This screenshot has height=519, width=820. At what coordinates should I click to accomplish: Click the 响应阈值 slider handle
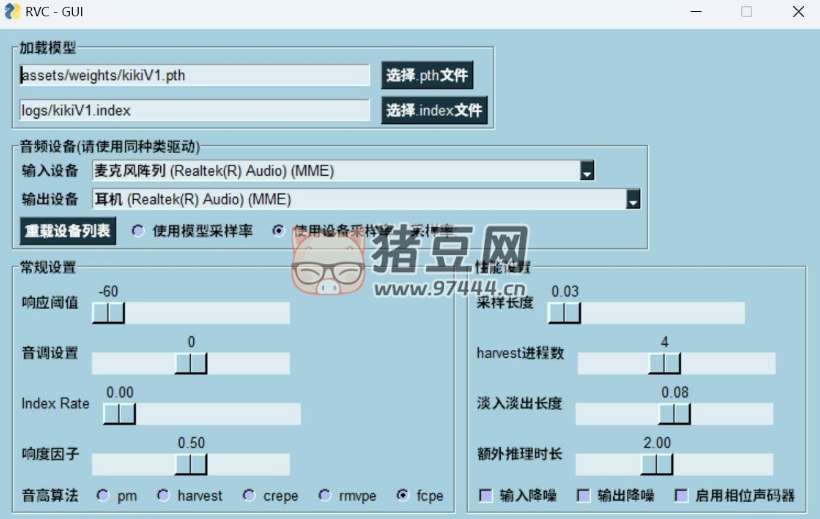pyautogui.click(x=108, y=313)
